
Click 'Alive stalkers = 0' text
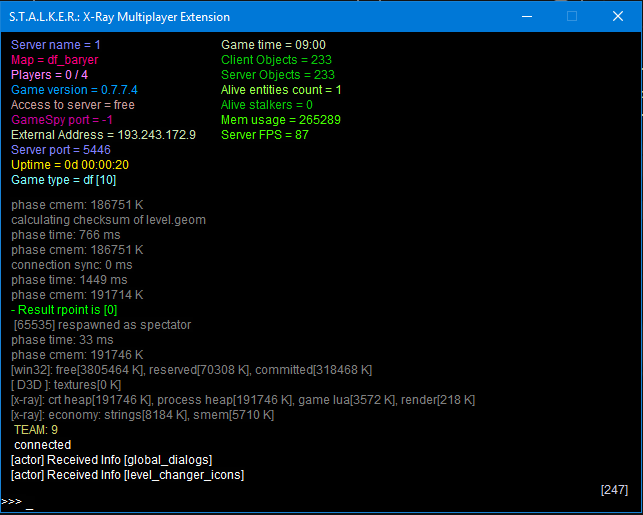click(267, 105)
